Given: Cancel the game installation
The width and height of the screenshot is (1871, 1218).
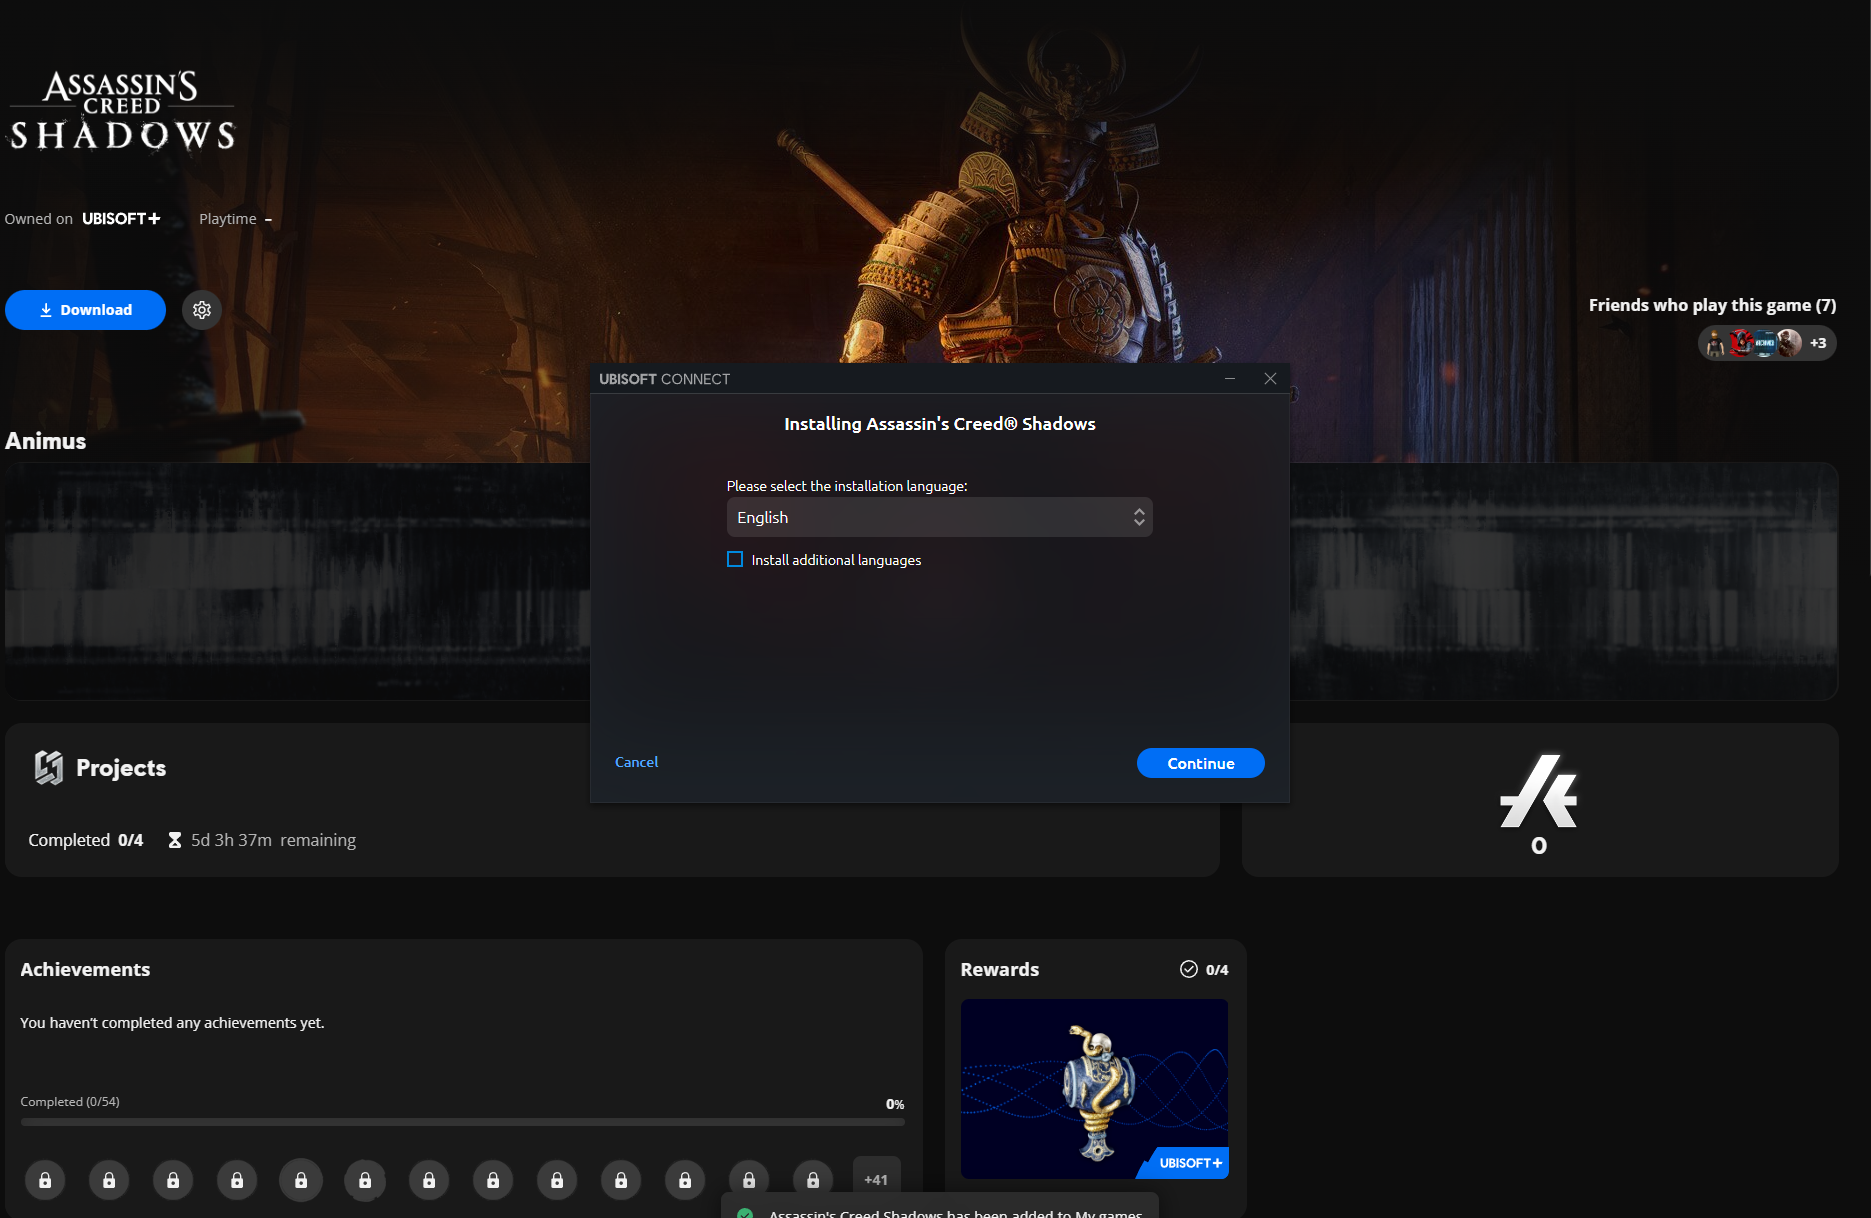Looking at the screenshot, I should pos(636,762).
